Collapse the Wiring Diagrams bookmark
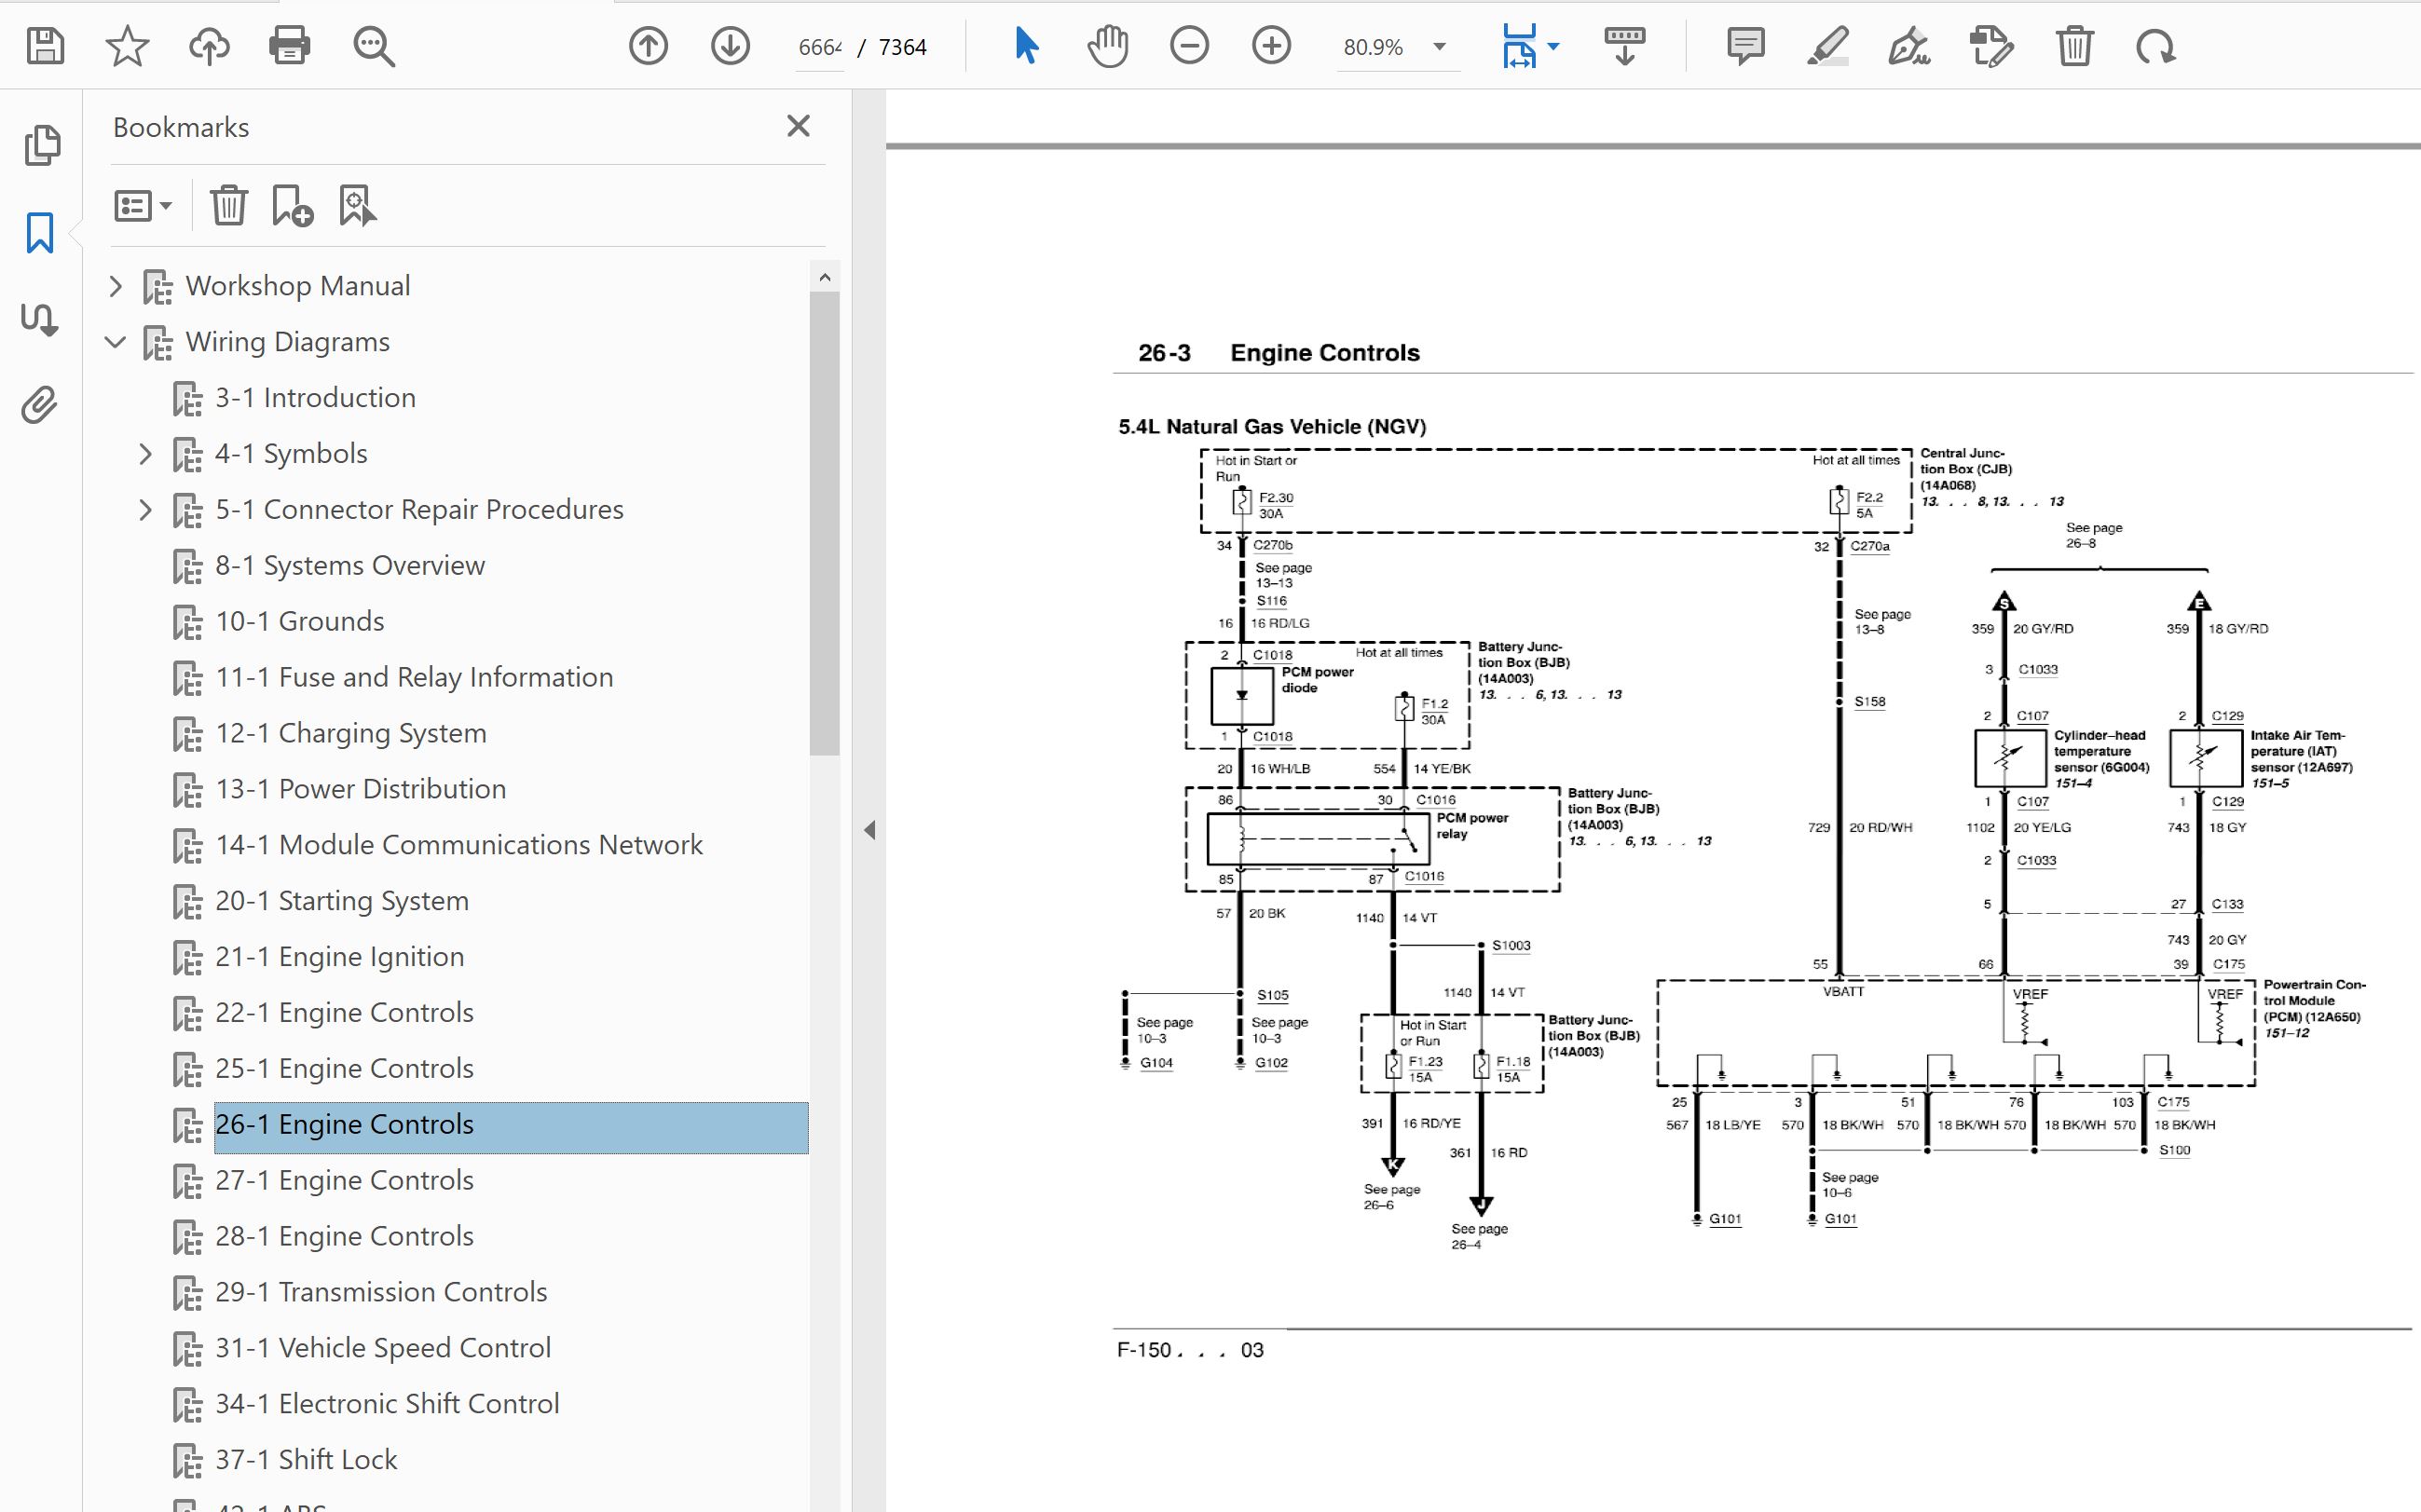The width and height of the screenshot is (2421, 1512). pos(116,342)
